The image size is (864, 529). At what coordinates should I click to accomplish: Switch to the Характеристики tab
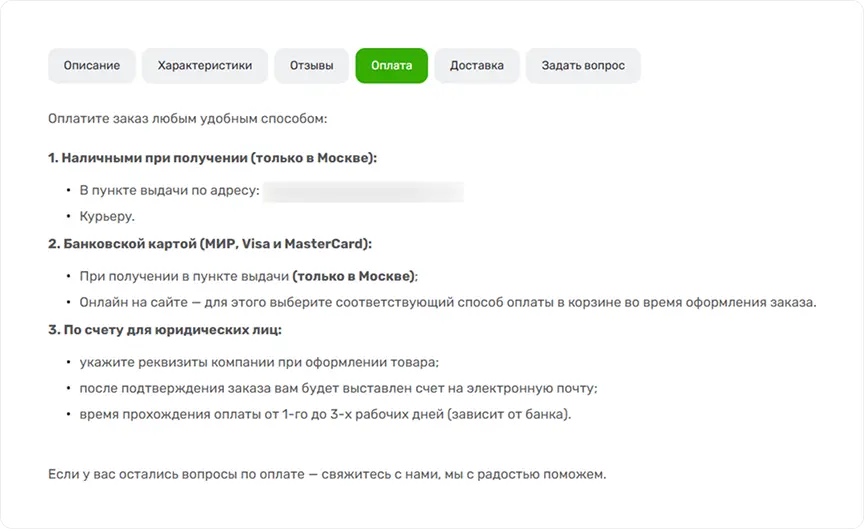coord(205,66)
